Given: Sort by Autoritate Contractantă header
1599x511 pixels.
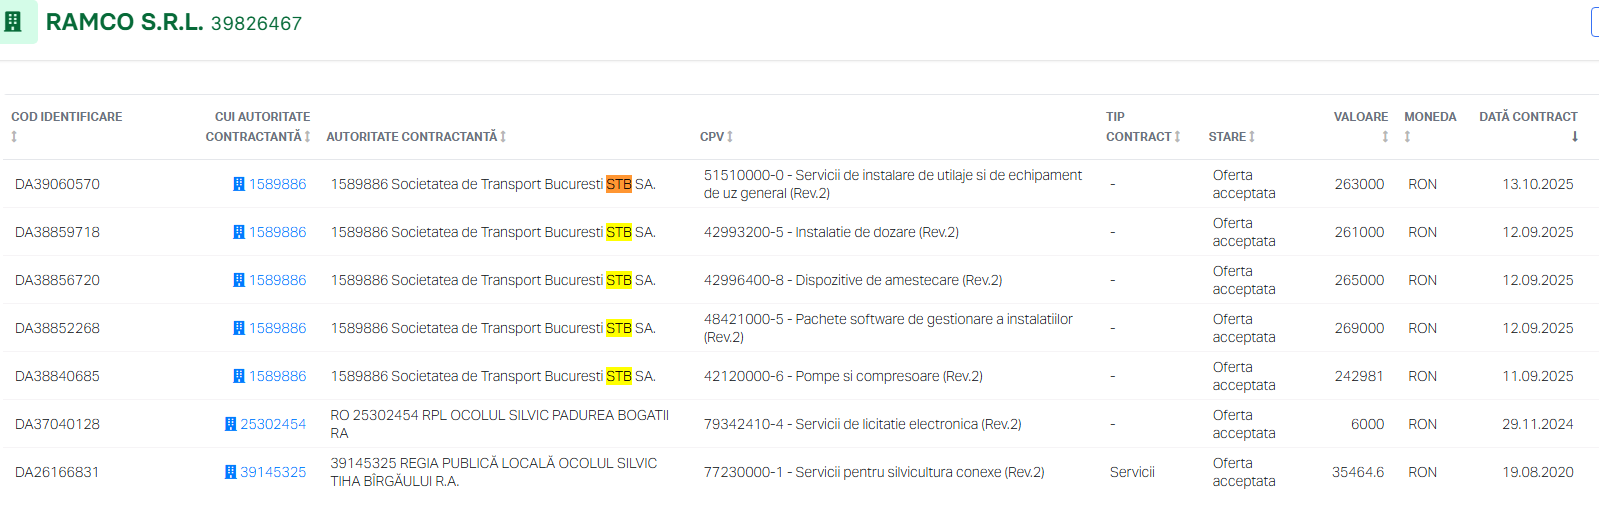Looking at the screenshot, I should (x=416, y=137).
